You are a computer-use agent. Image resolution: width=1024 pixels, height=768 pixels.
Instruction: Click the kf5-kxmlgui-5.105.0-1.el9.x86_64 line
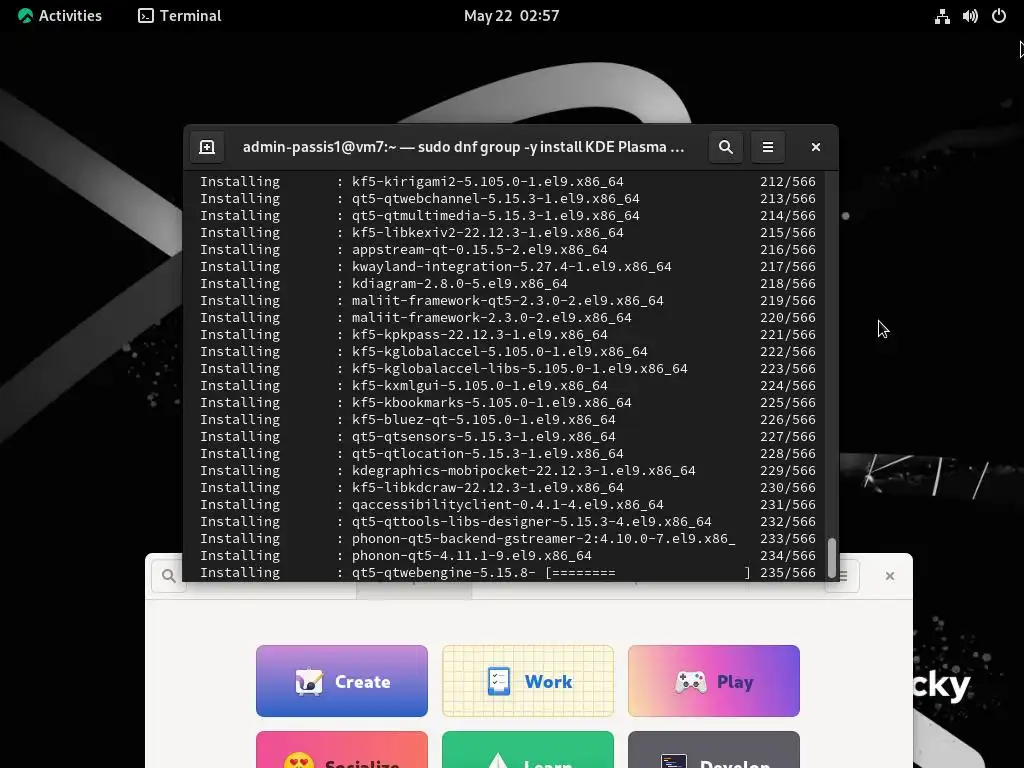click(x=507, y=385)
